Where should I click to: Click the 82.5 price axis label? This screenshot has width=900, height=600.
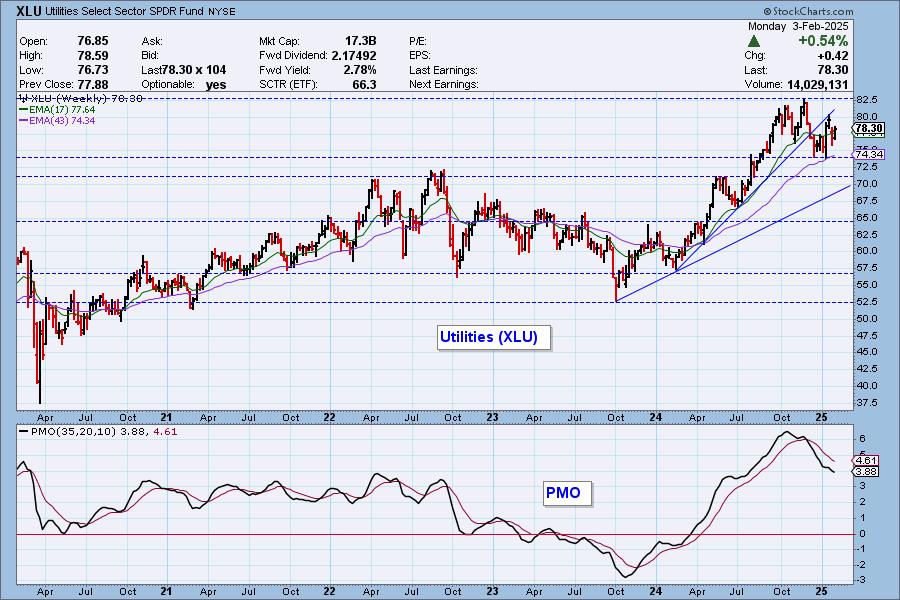click(867, 99)
